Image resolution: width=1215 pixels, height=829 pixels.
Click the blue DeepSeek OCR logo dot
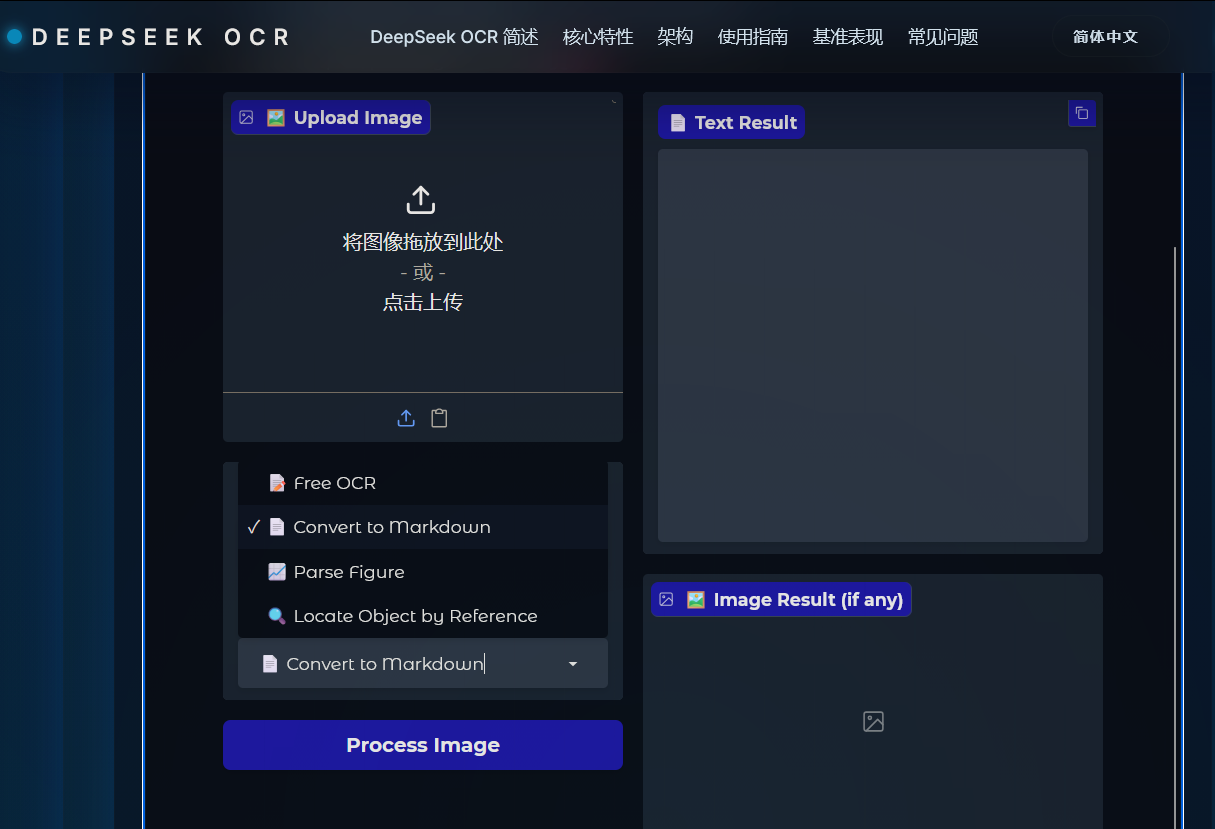14,37
